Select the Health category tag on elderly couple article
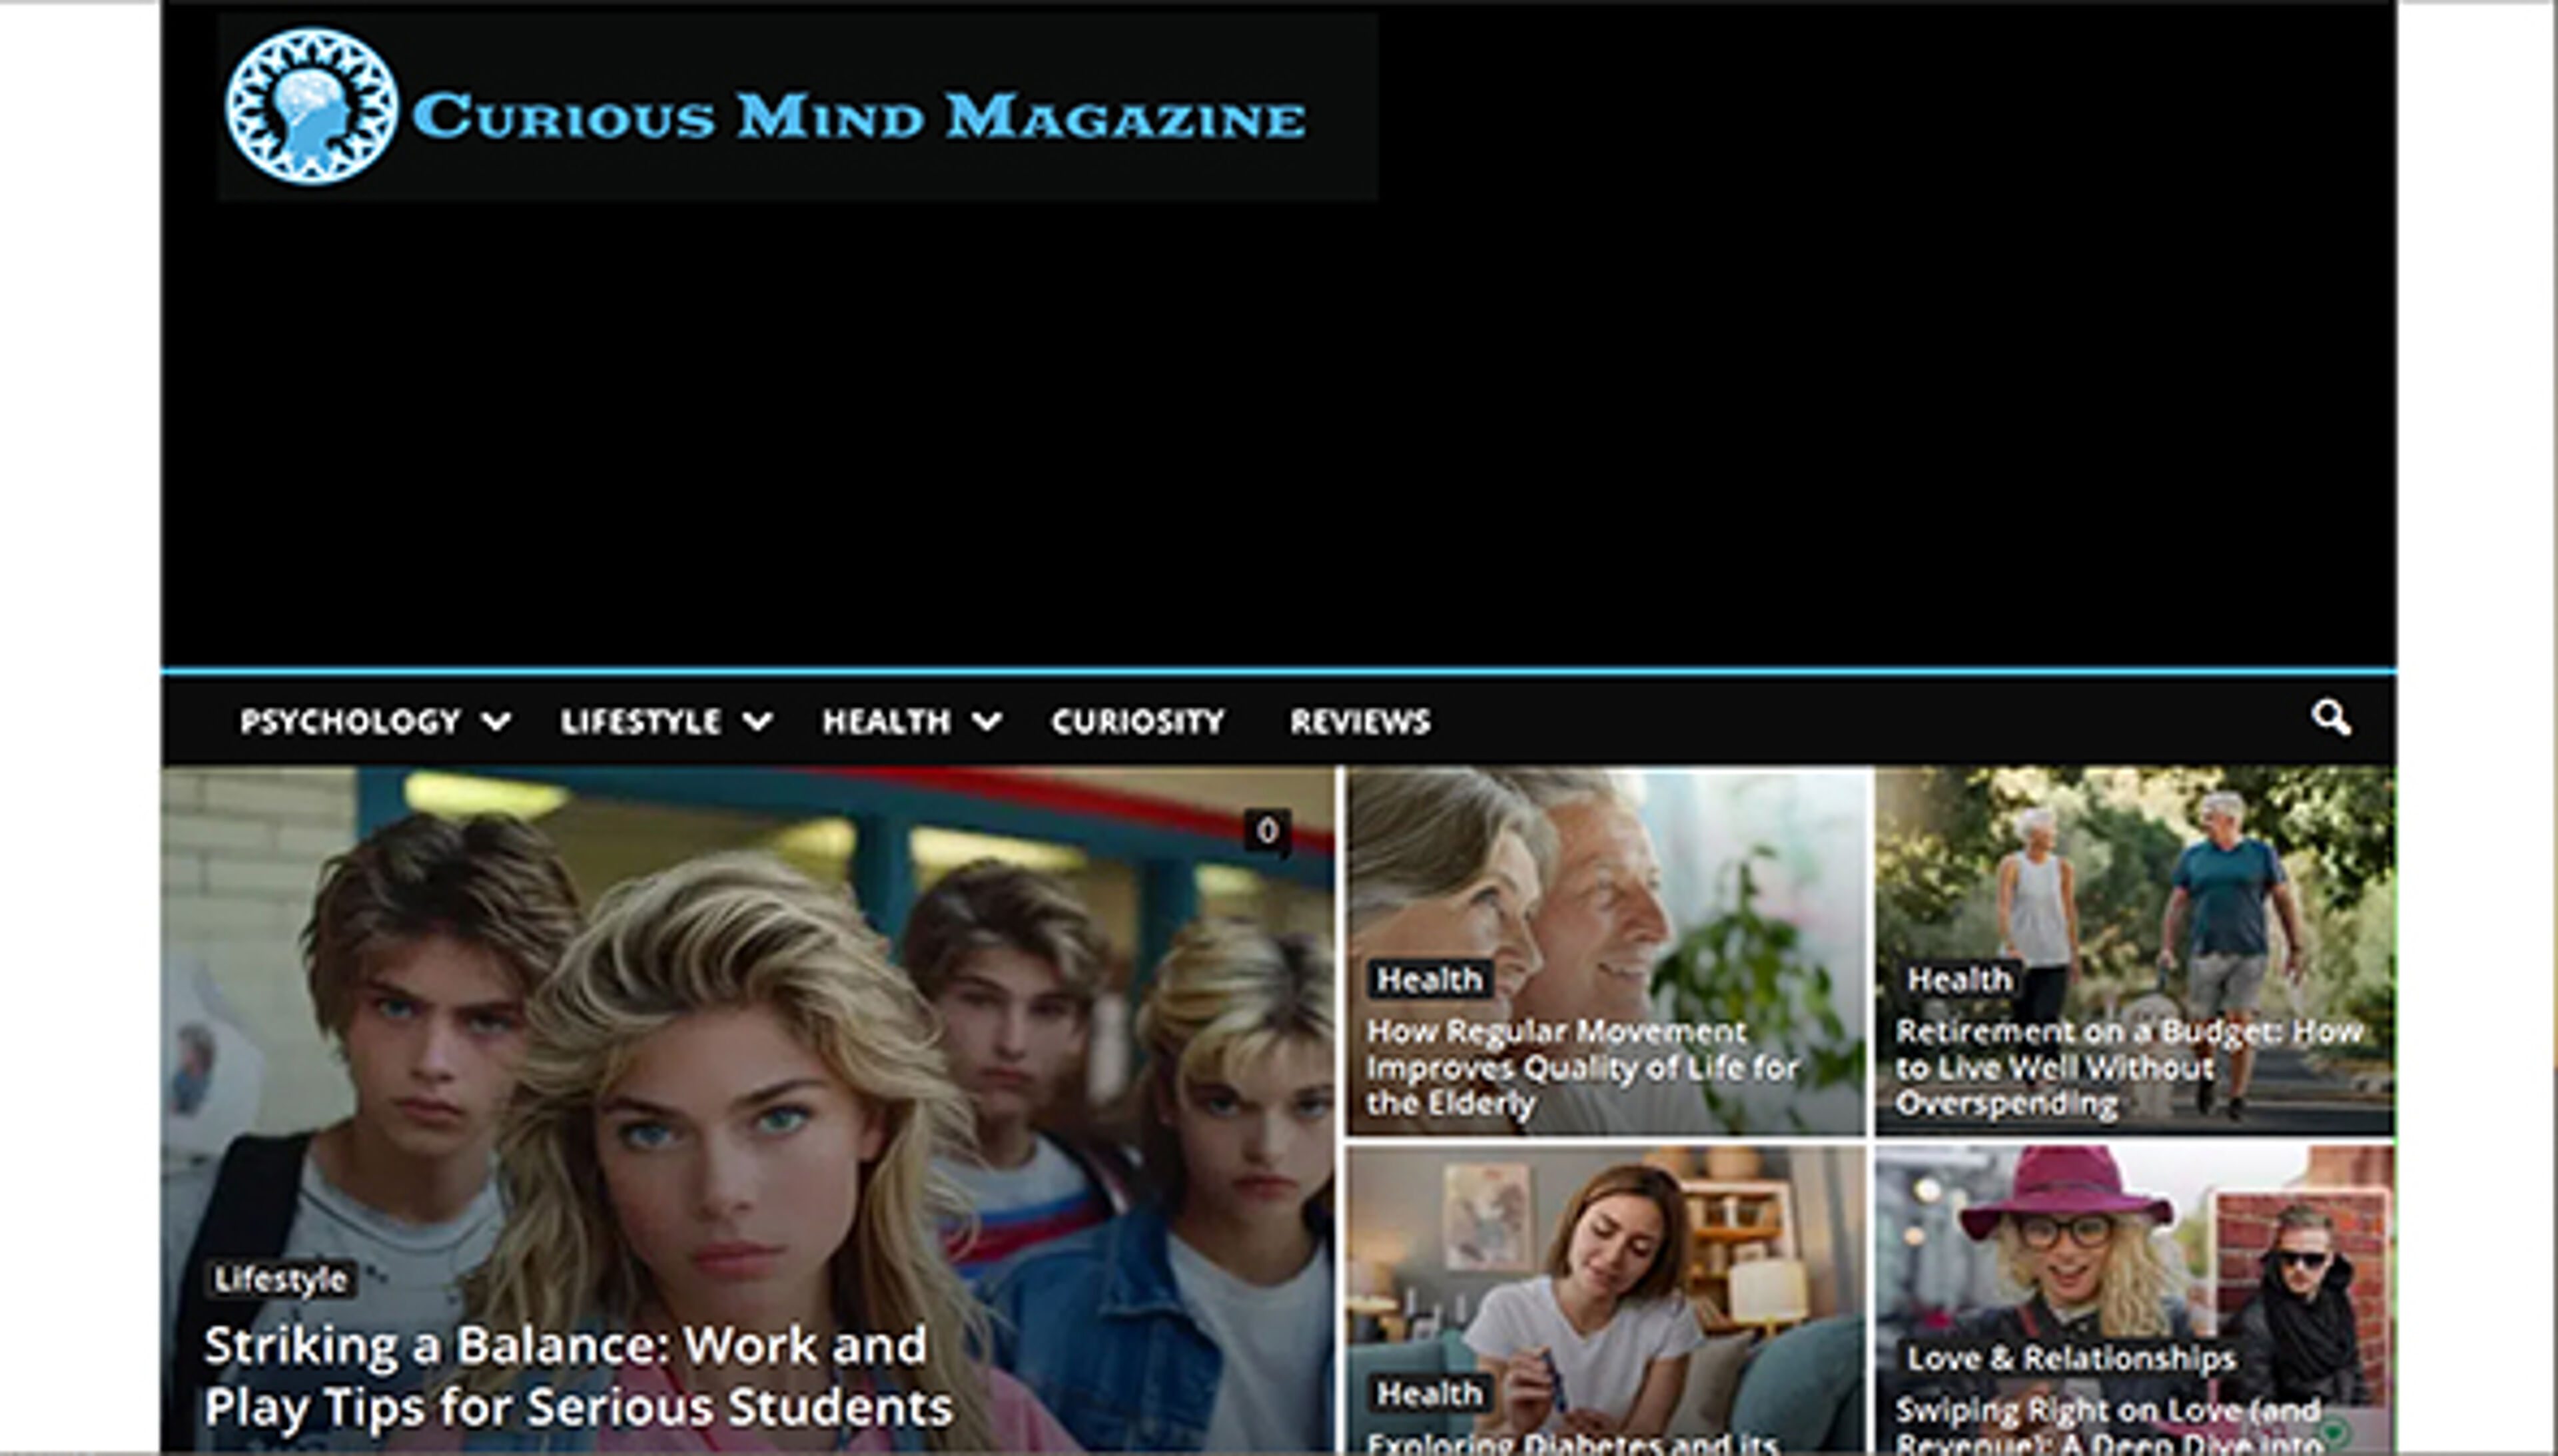 [1430, 981]
